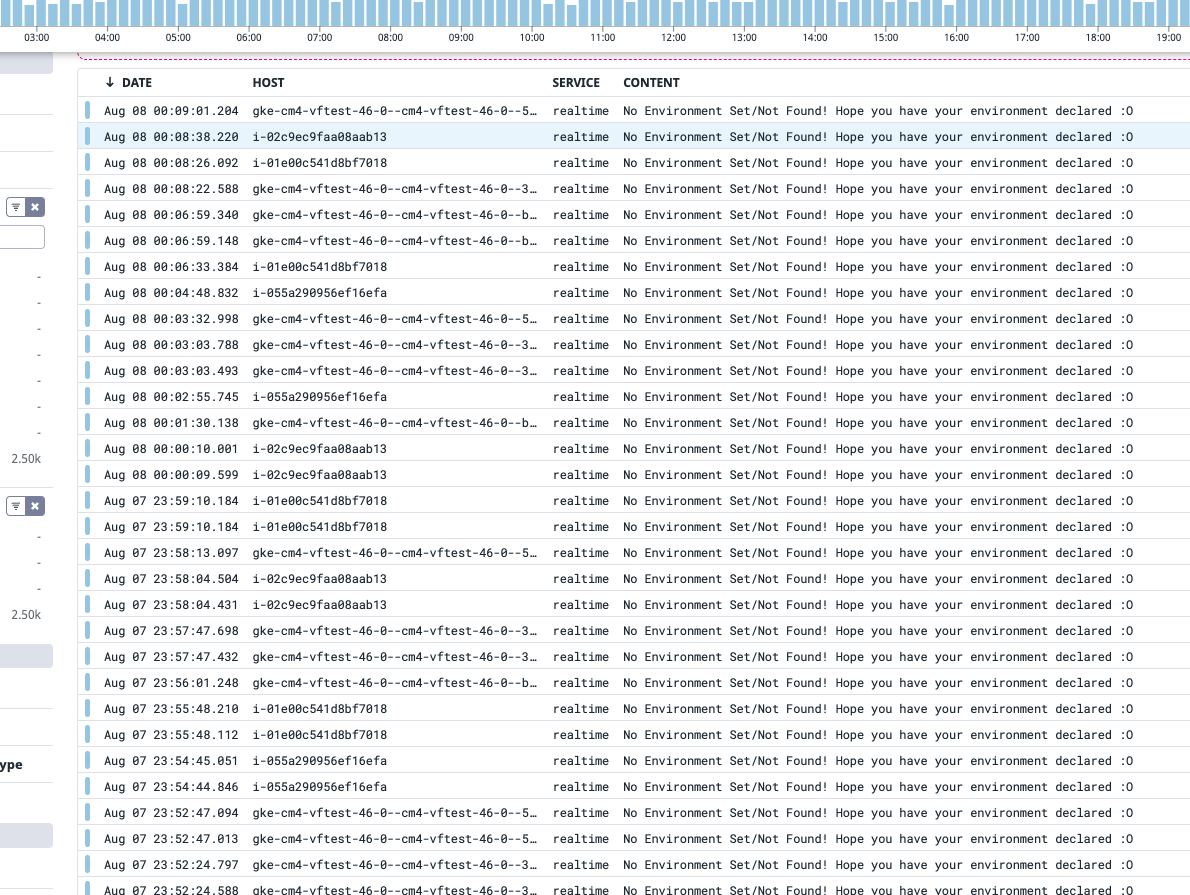Click content message of 23:55:48.112 log
Screen dimensions: 1190x895
tap(878, 735)
